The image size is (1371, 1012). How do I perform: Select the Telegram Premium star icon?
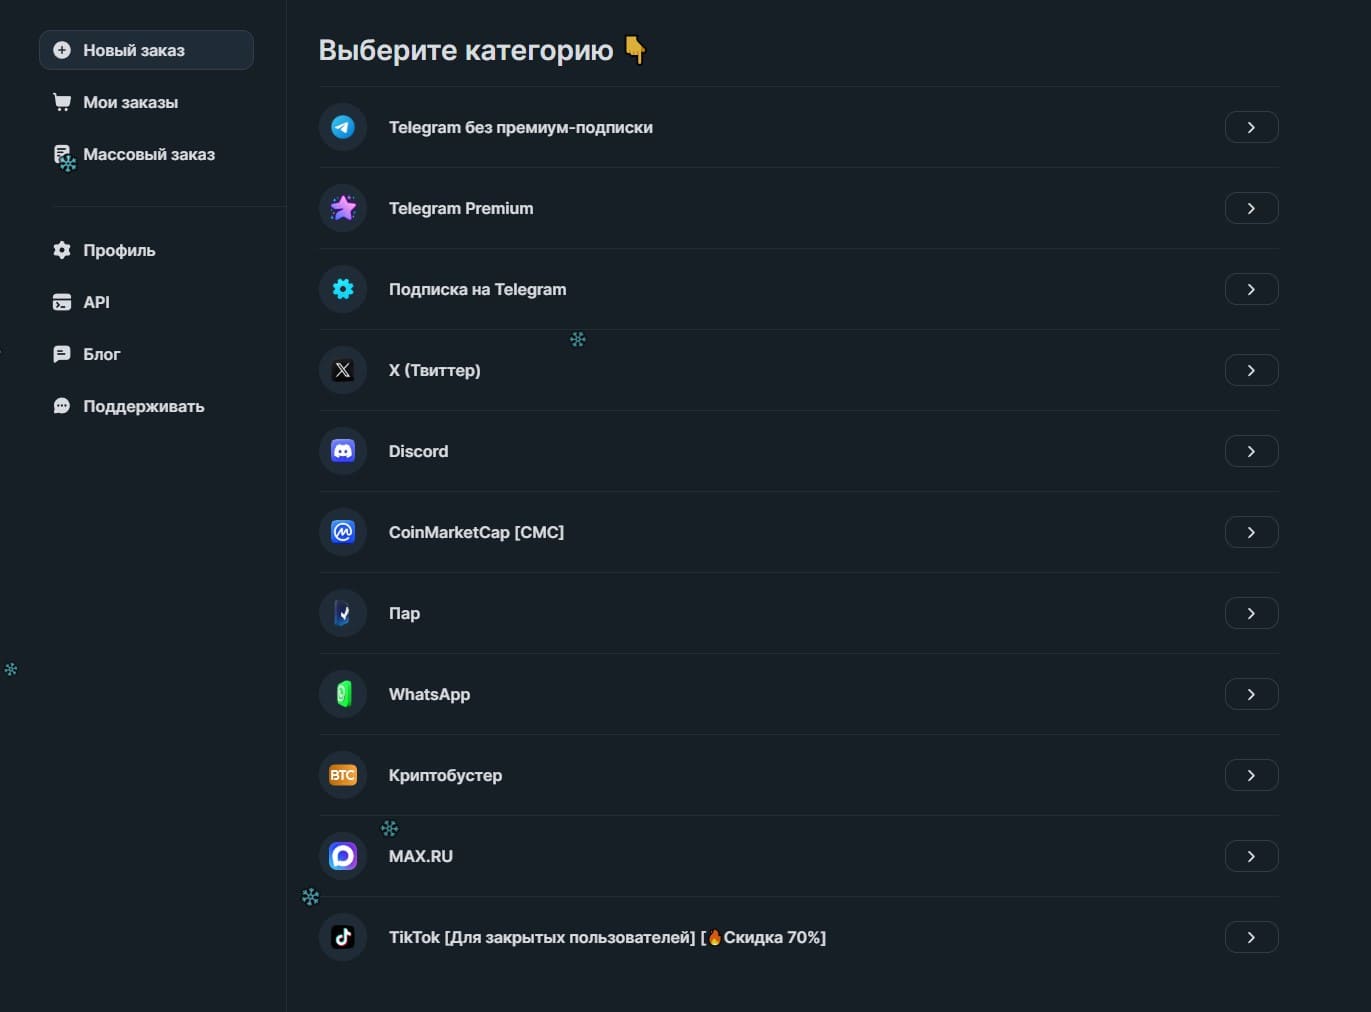tap(342, 208)
